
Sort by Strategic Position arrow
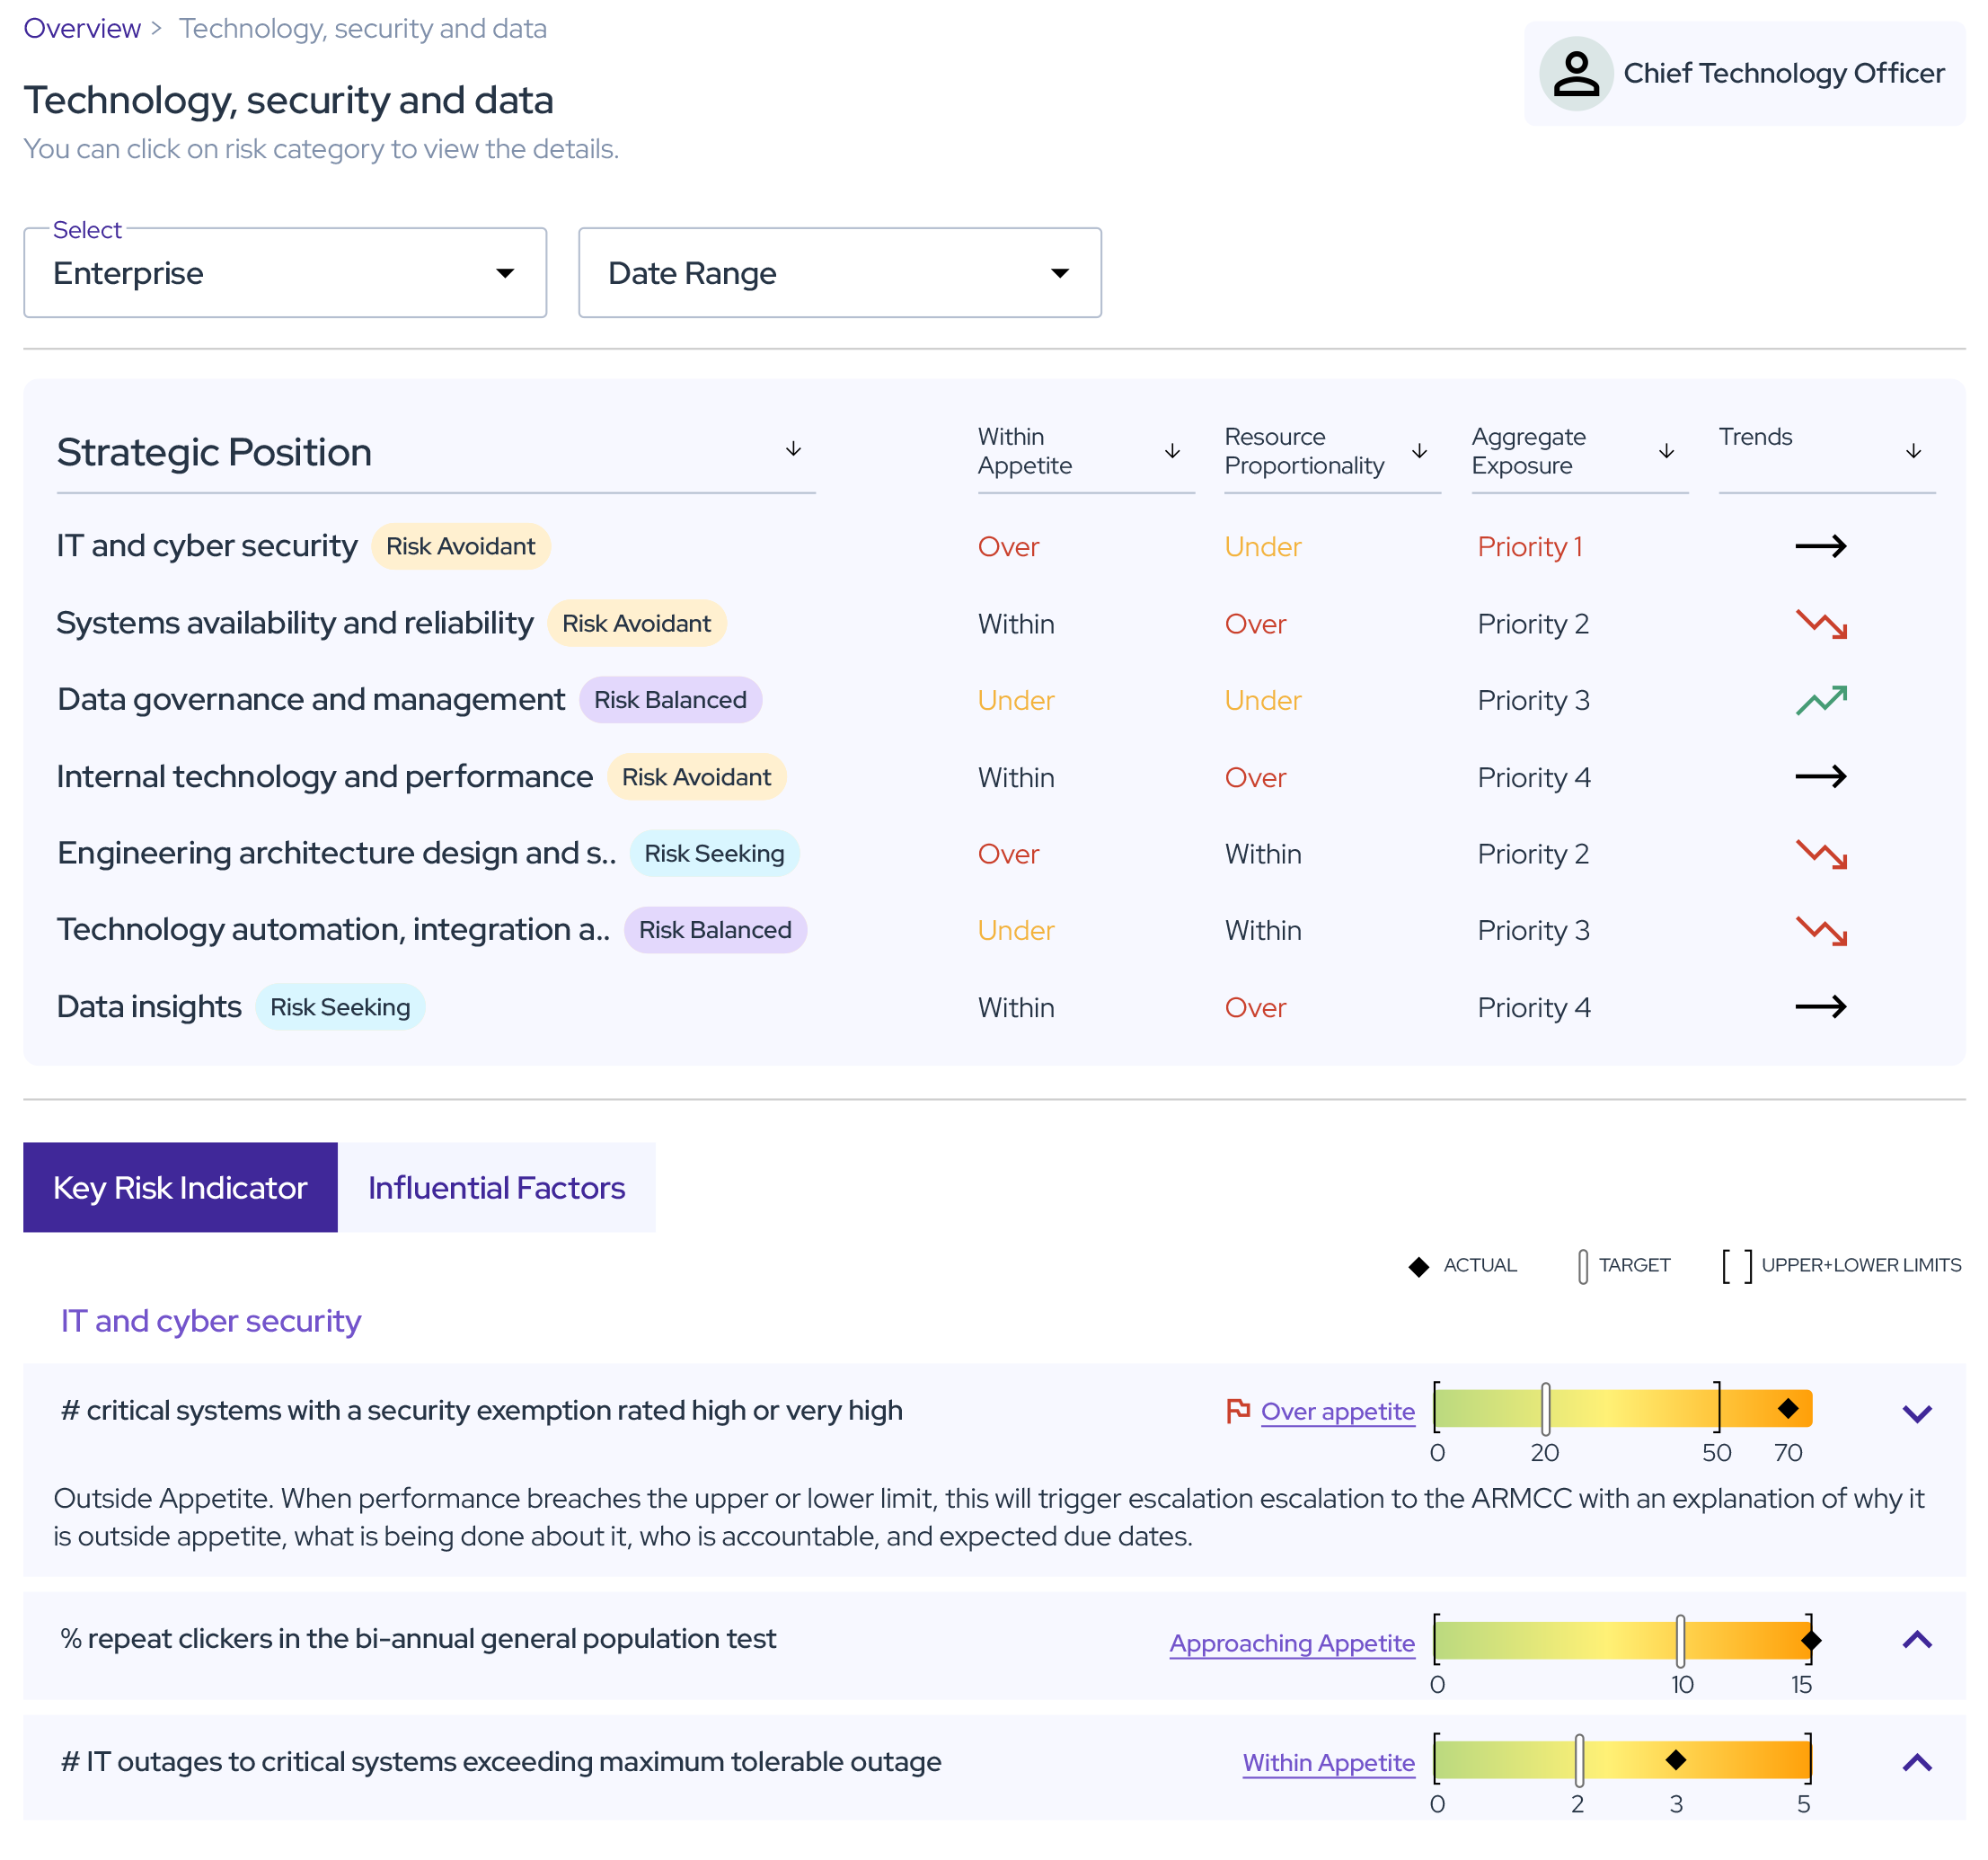pyautogui.click(x=793, y=449)
